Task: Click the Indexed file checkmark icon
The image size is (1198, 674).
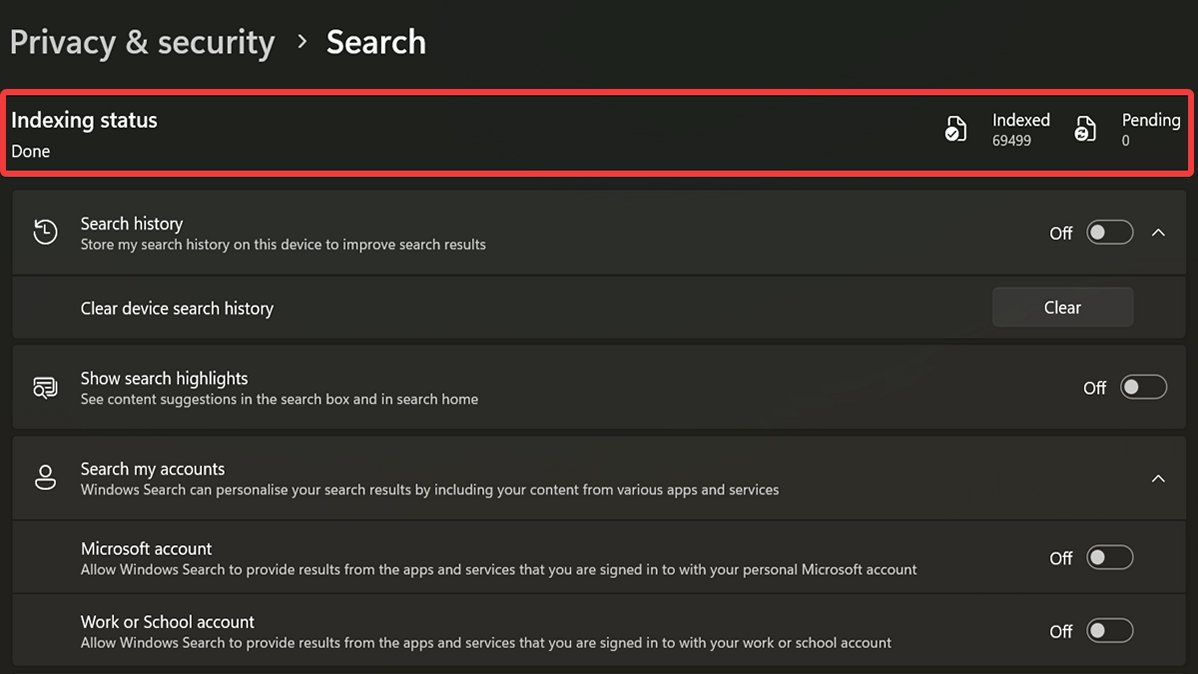Action: (x=956, y=130)
